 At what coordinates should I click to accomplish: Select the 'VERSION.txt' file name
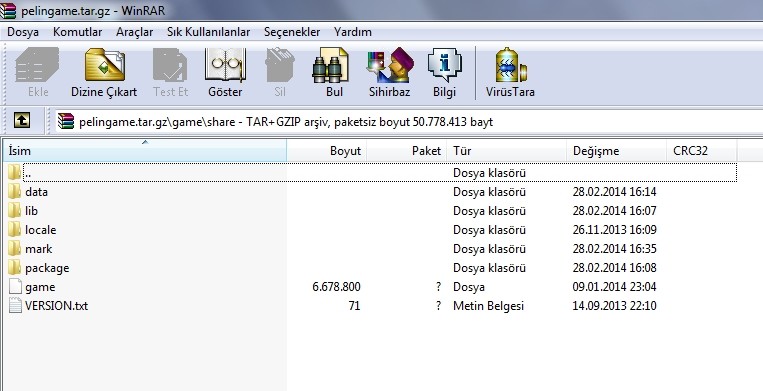[x=56, y=306]
